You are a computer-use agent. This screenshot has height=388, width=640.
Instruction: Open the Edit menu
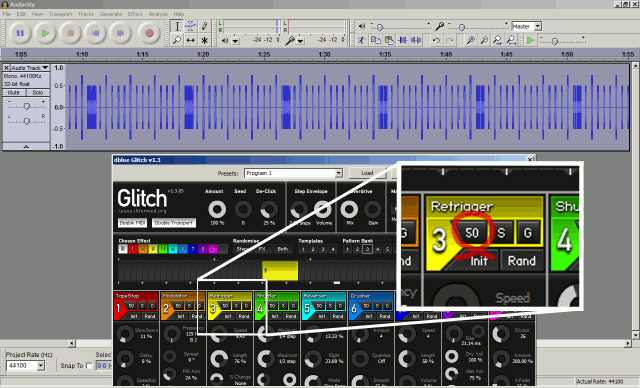(21, 14)
